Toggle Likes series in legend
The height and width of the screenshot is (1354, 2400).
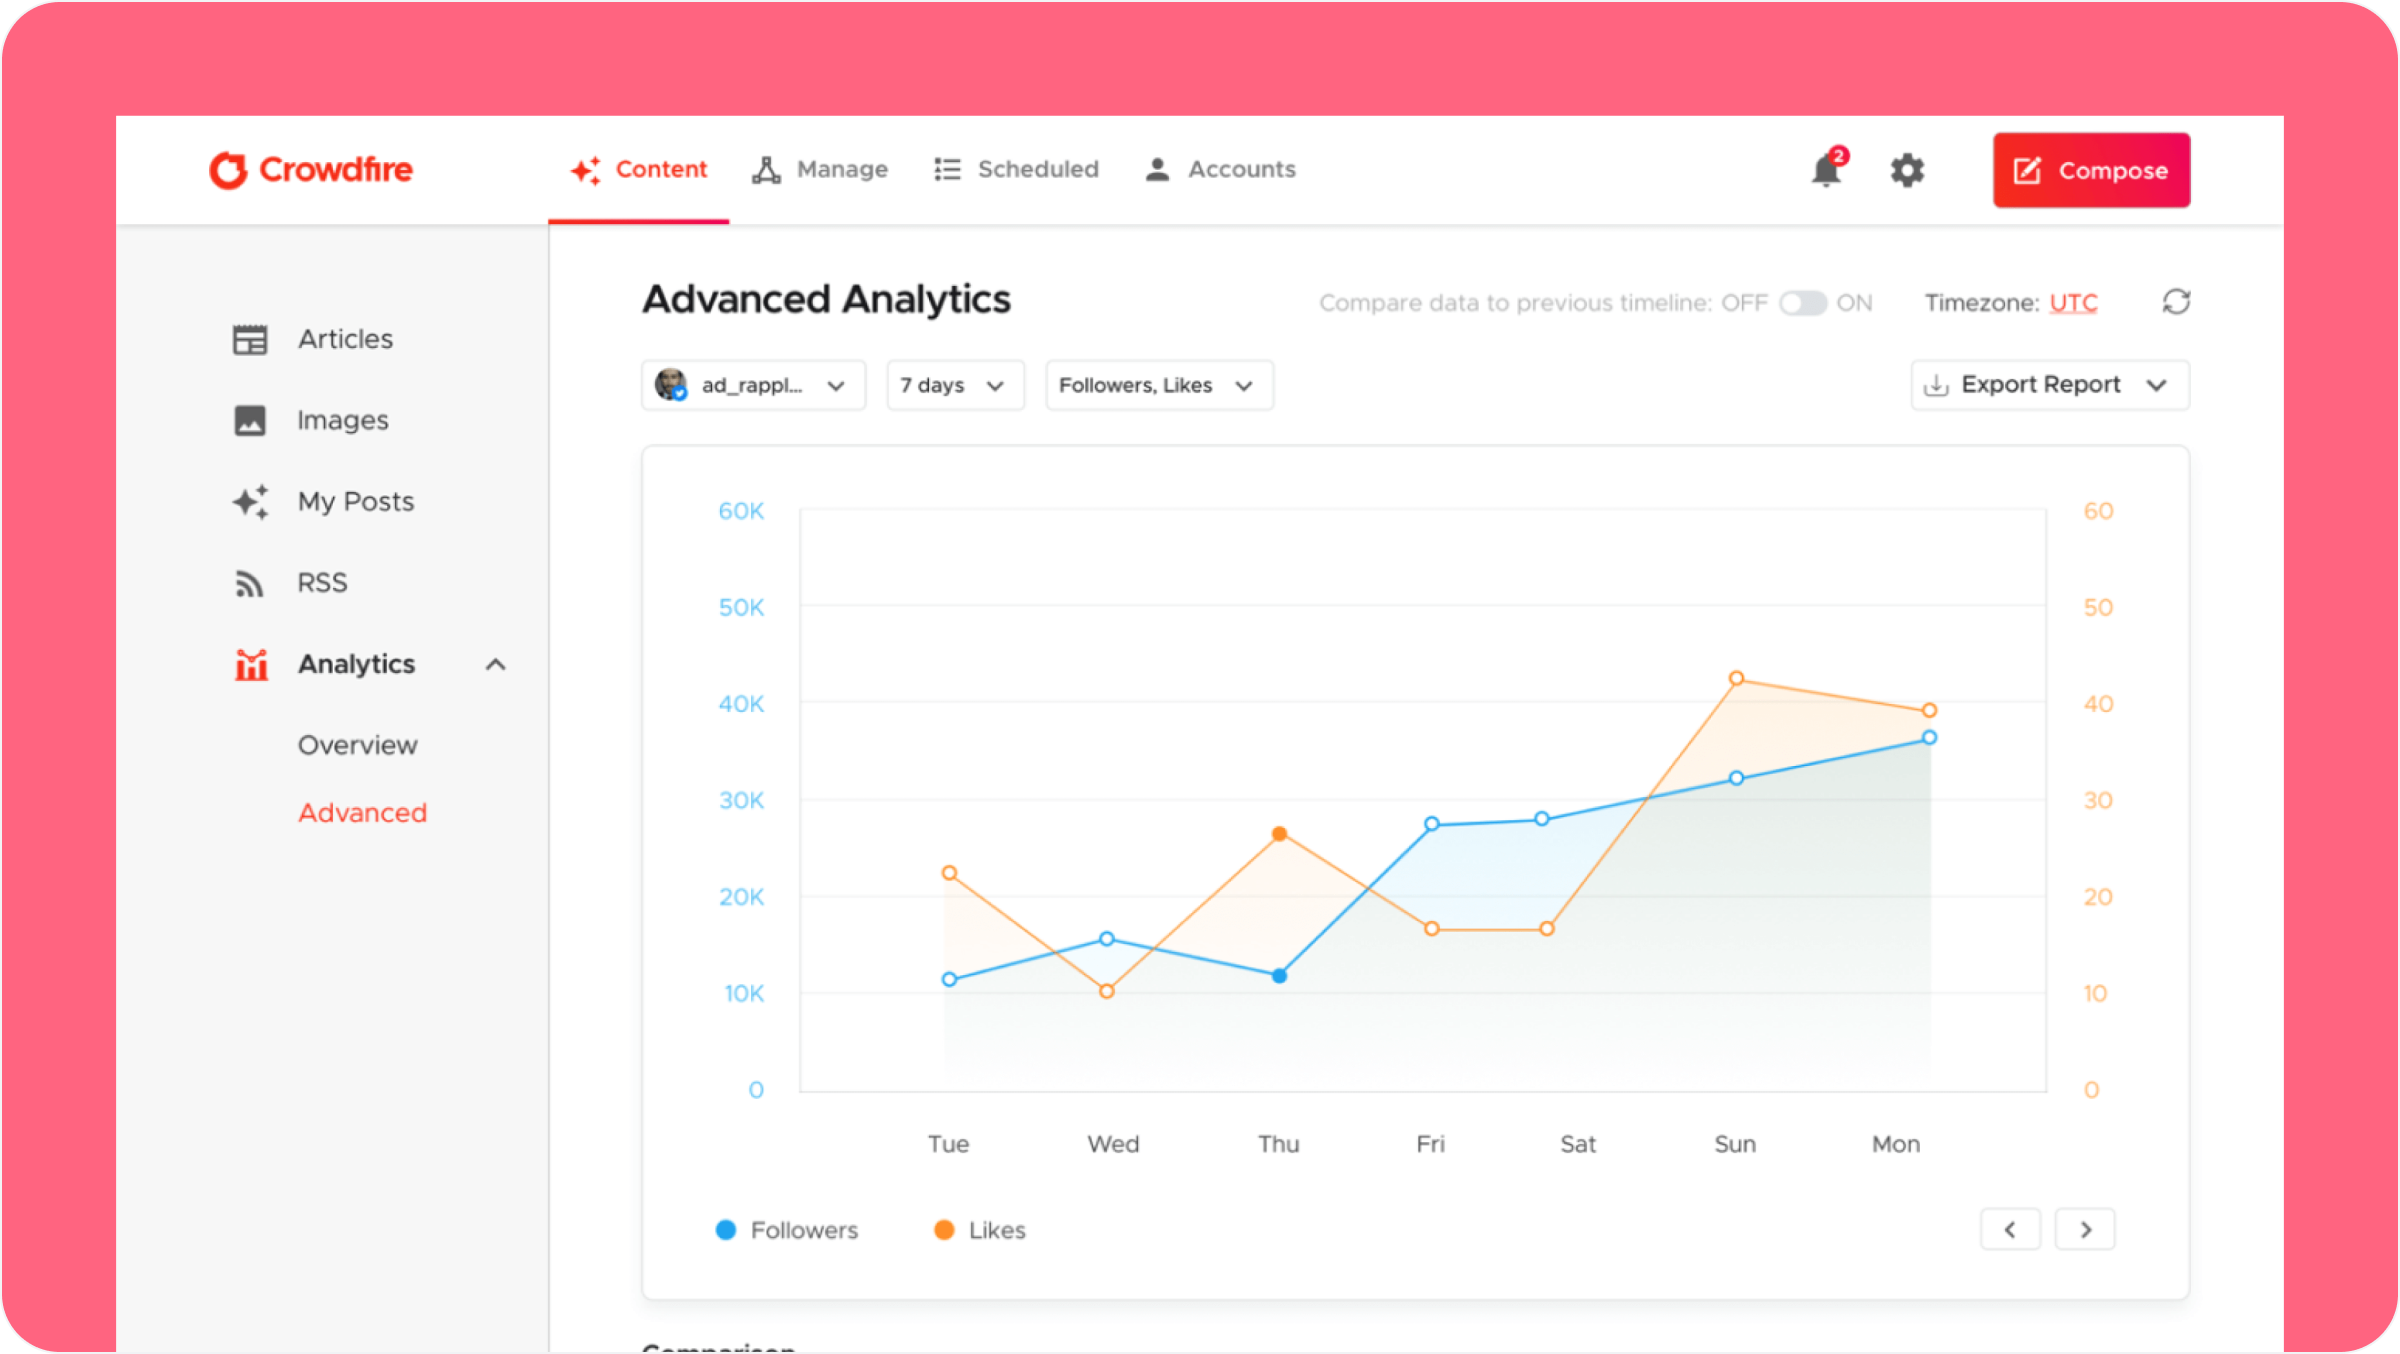[x=980, y=1230]
